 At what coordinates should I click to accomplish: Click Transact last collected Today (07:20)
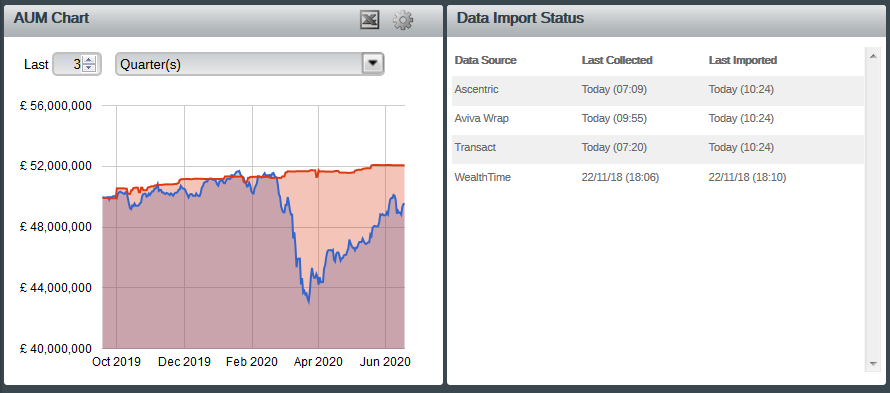(x=614, y=148)
